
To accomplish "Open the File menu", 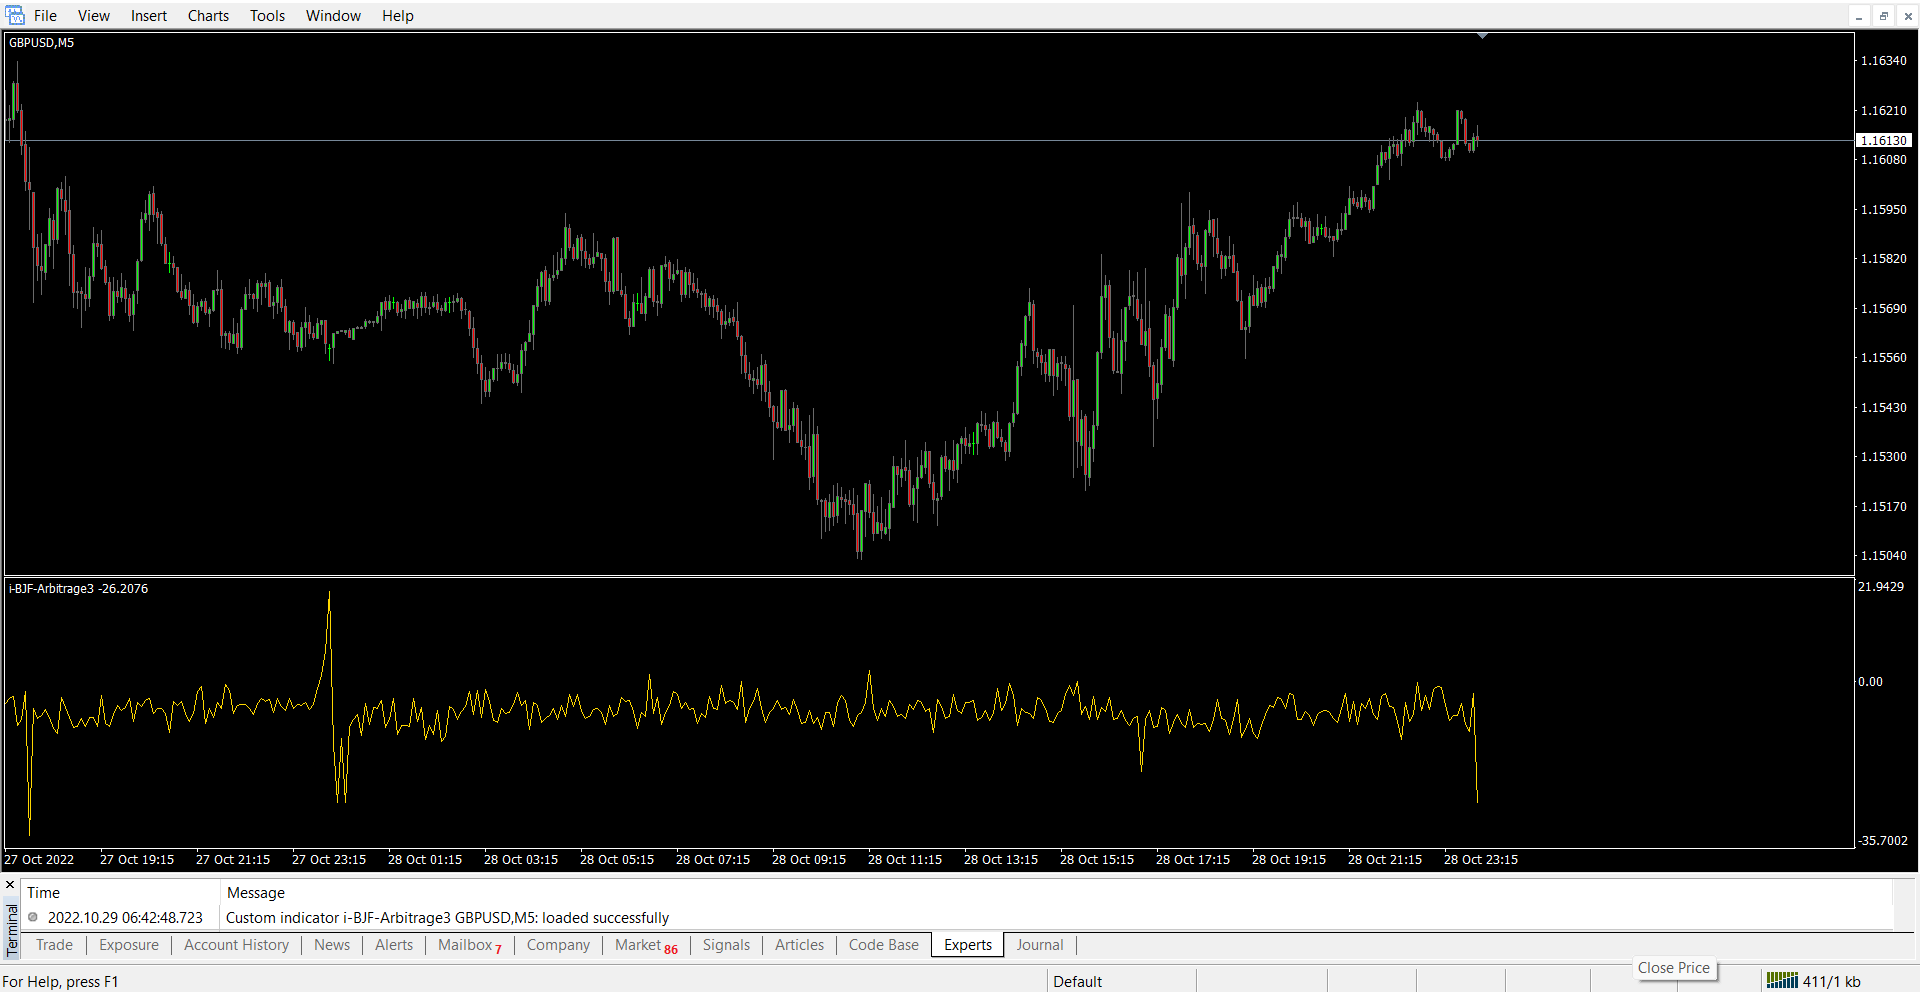I will pos(45,16).
